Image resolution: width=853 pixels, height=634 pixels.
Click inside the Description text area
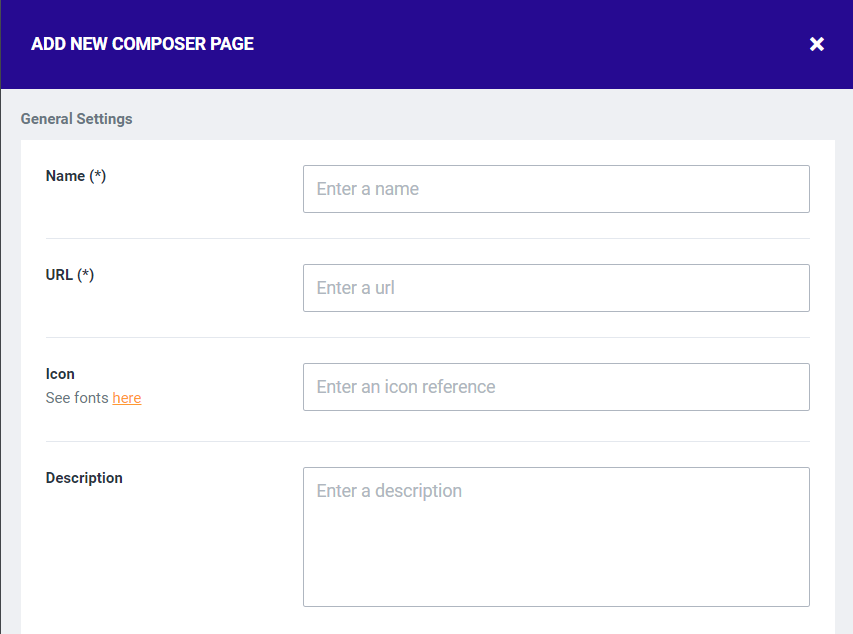(x=556, y=536)
